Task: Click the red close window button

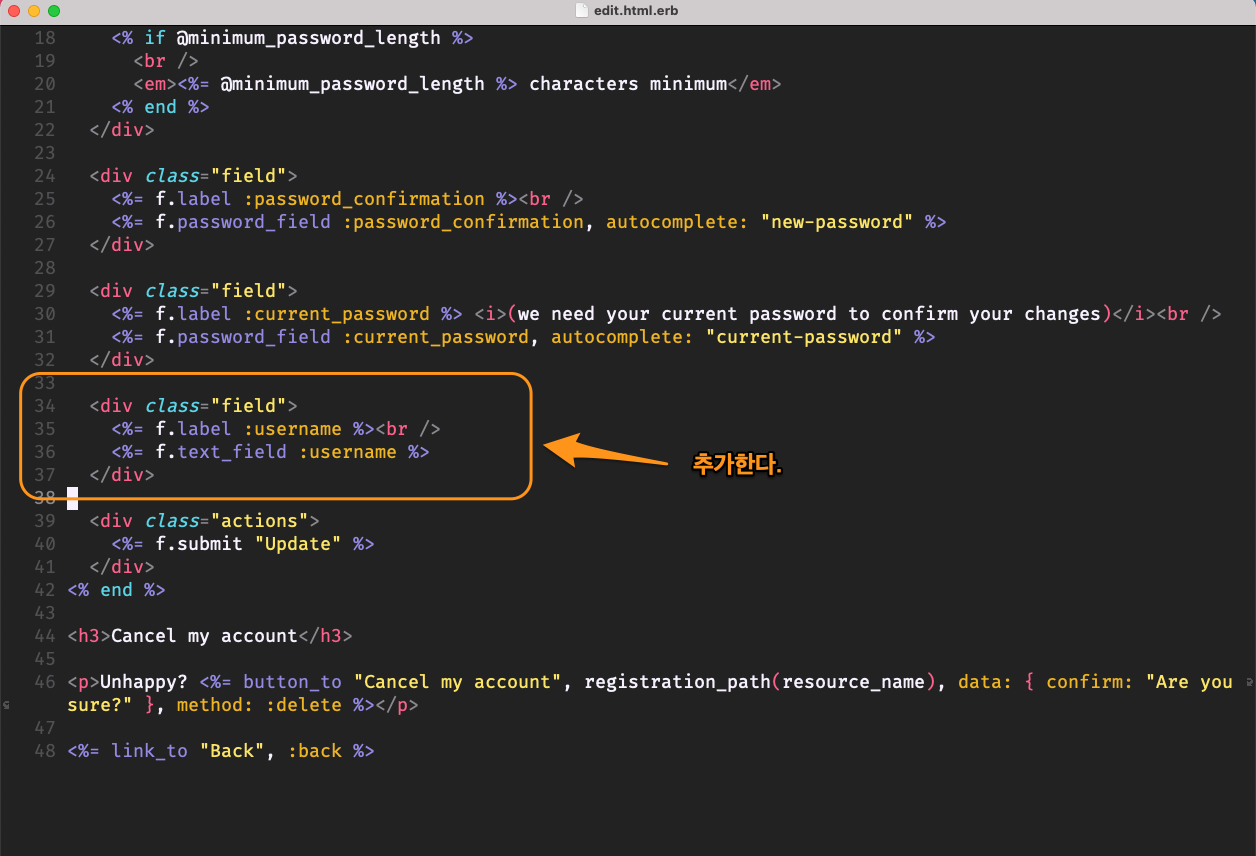Action: tap(14, 11)
